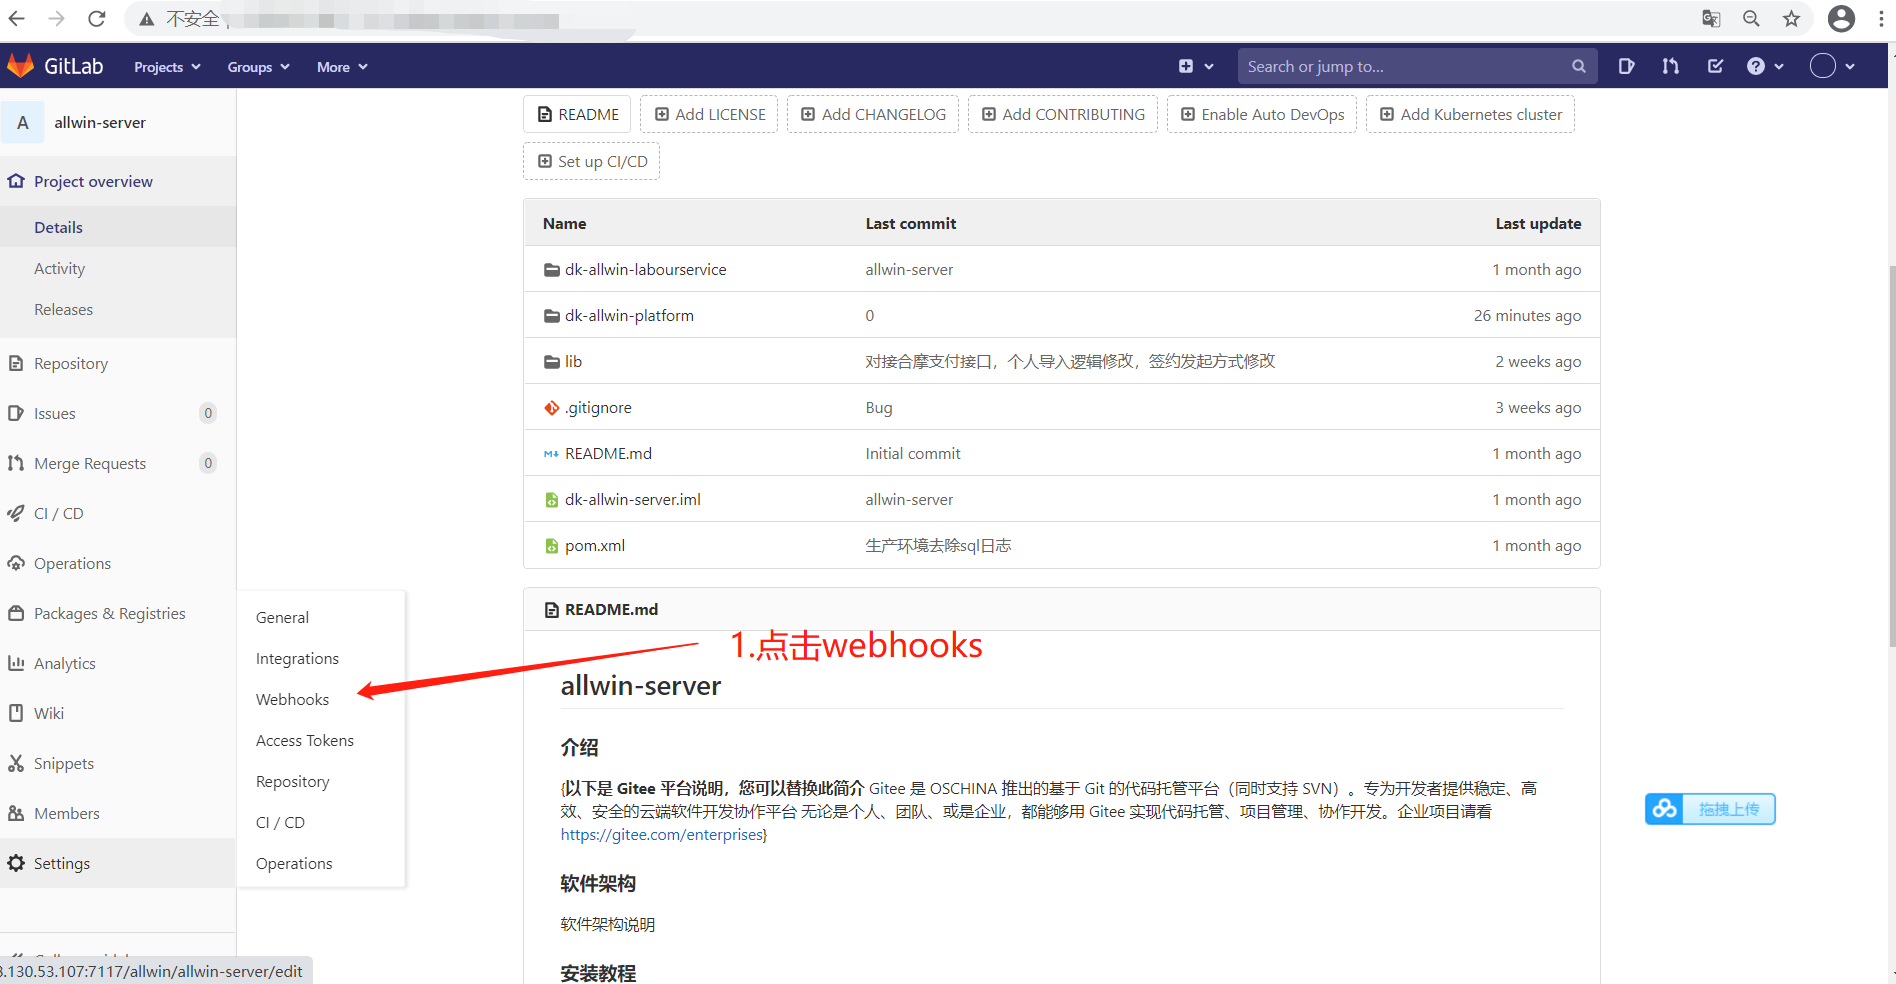1896x984 pixels.
Task: Open Chrome's three-dot menu
Action: [1881, 18]
